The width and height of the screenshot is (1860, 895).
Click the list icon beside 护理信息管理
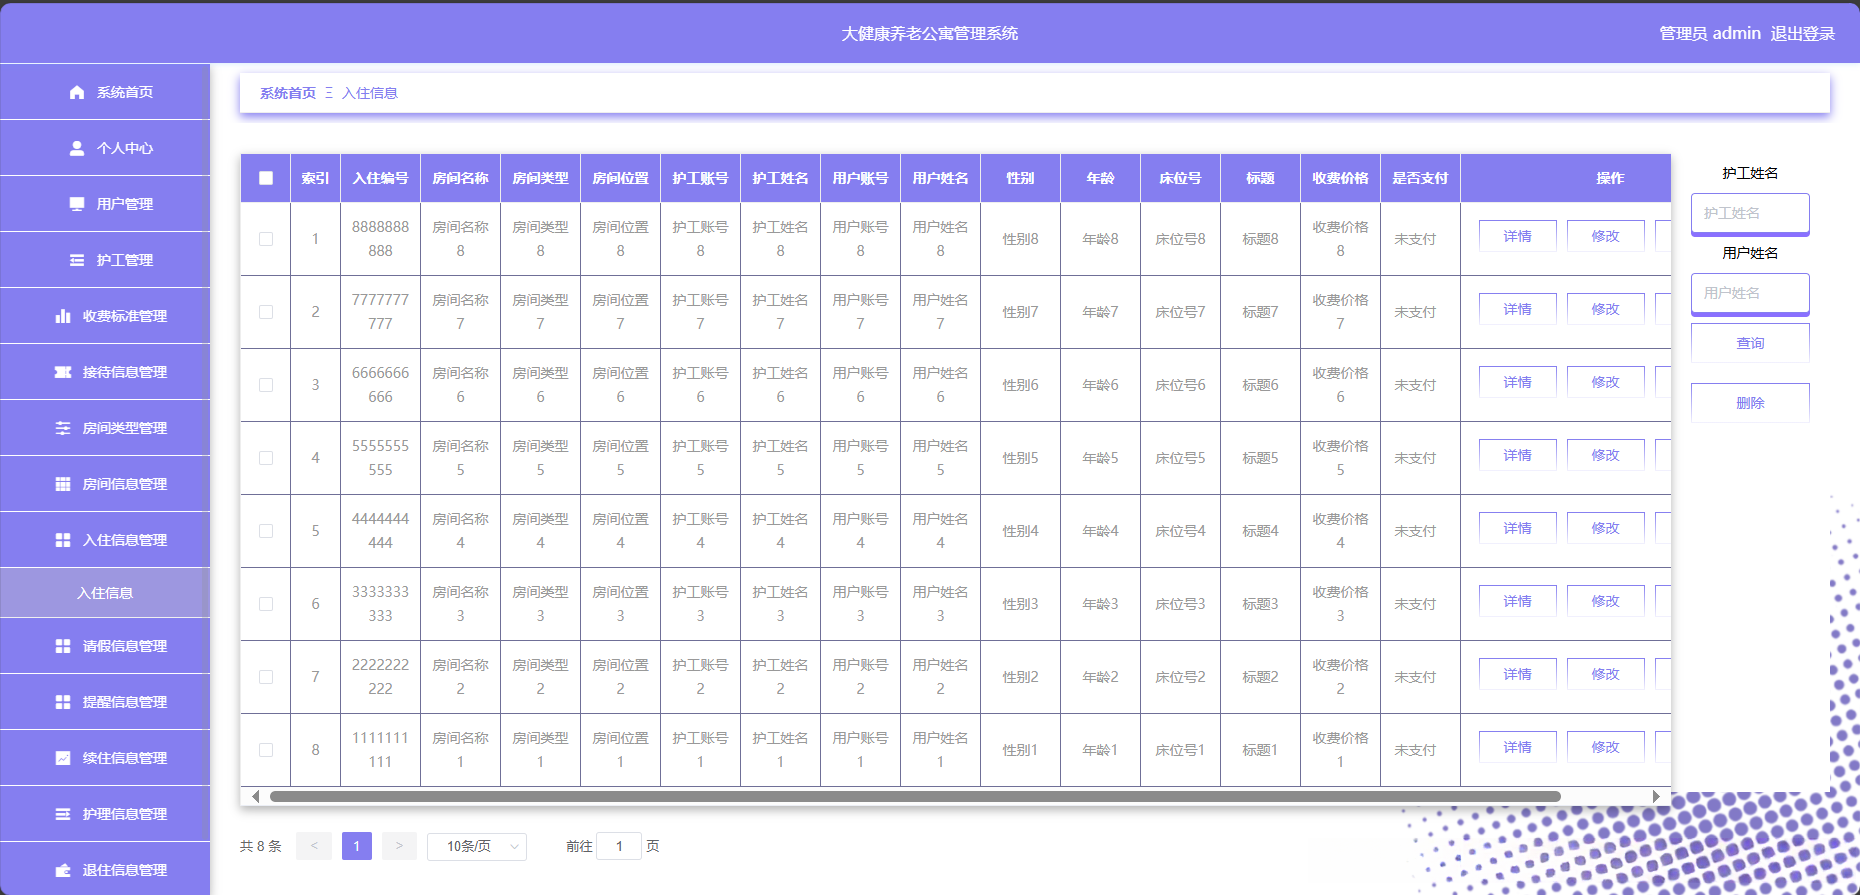[x=63, y=814]
